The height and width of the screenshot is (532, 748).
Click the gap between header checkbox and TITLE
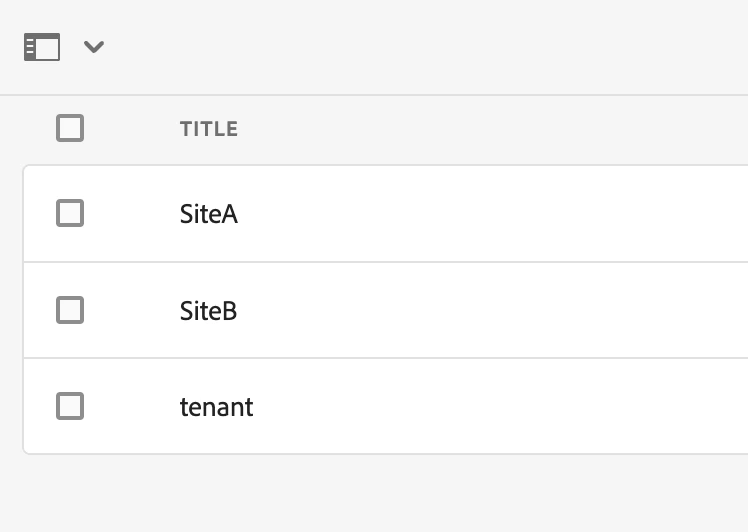pyautogui.click(x=130, y=129)
